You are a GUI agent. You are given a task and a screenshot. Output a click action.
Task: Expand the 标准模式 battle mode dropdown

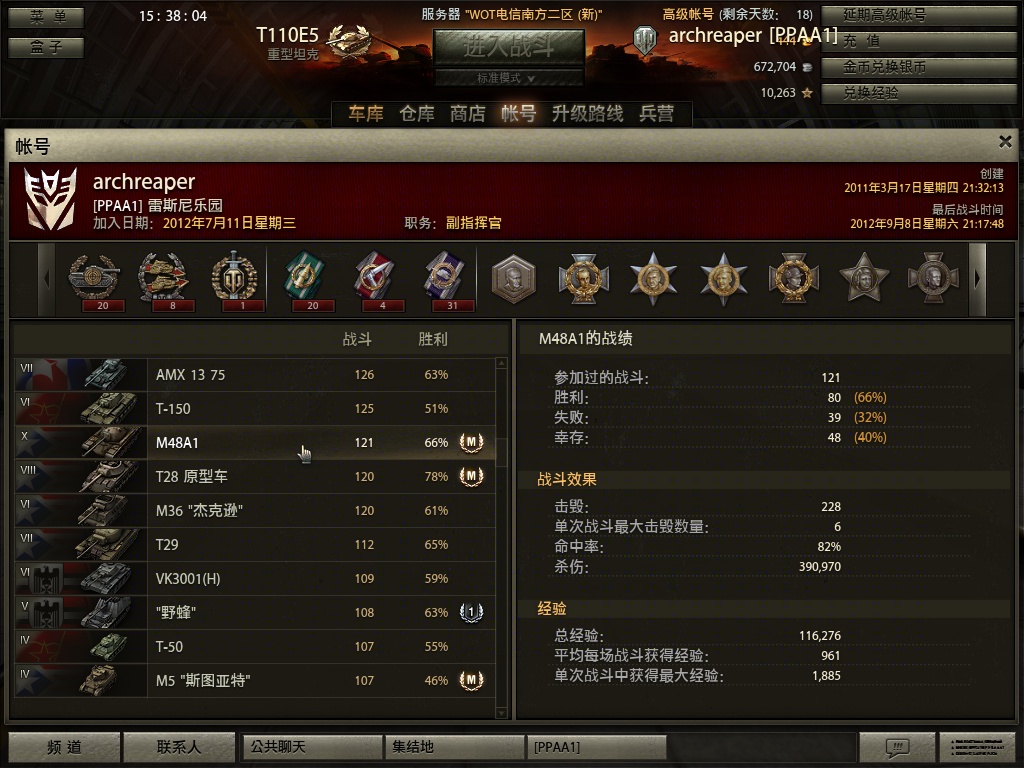pos(508,78)
